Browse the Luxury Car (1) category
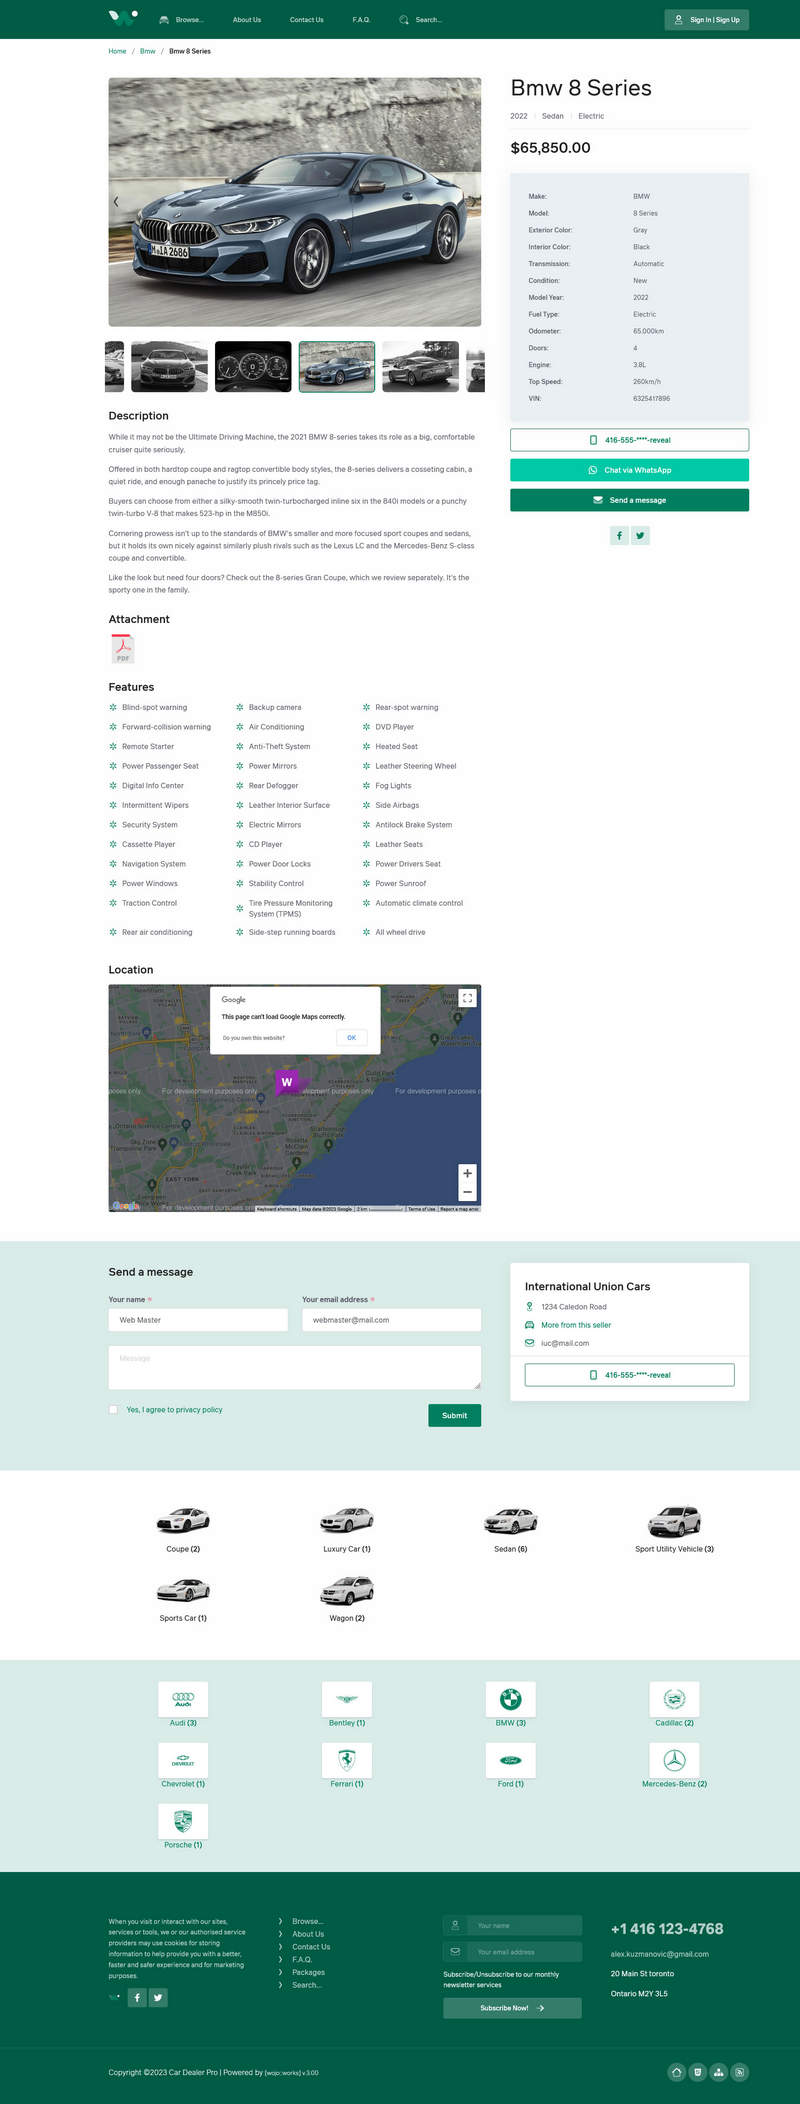This screenshot has height=2104, width=800. (347, 1529)
